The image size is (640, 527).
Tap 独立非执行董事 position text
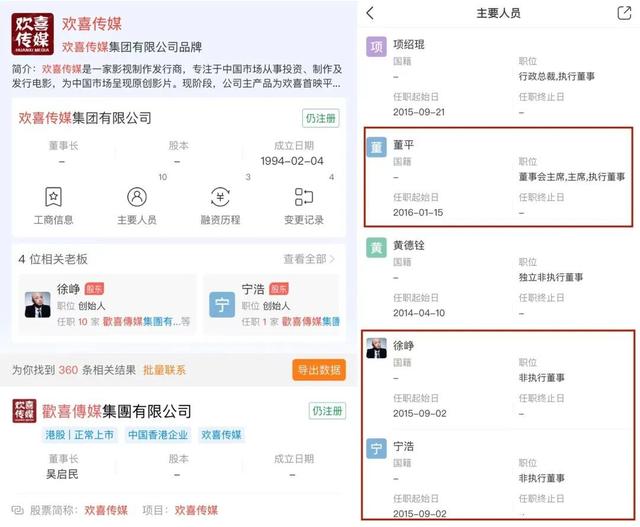coord(551,277)
